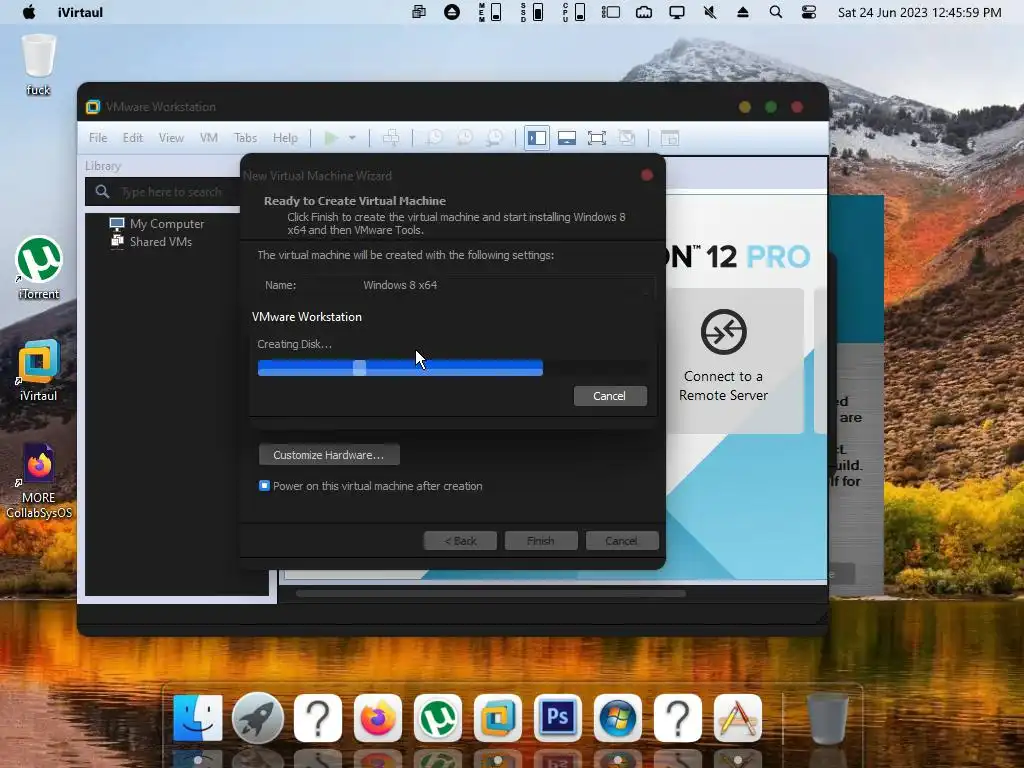This screenshot has height=768, width=1024.
Task: Open the VM menu
Action: pos(209,138)
